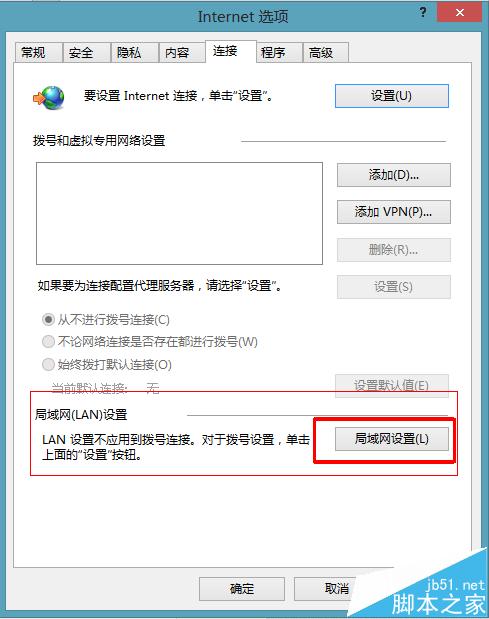489x619 pixels.
Task: Select 不论网络连接是否存在都进行拨号 radio option
Action: (48, 341)
